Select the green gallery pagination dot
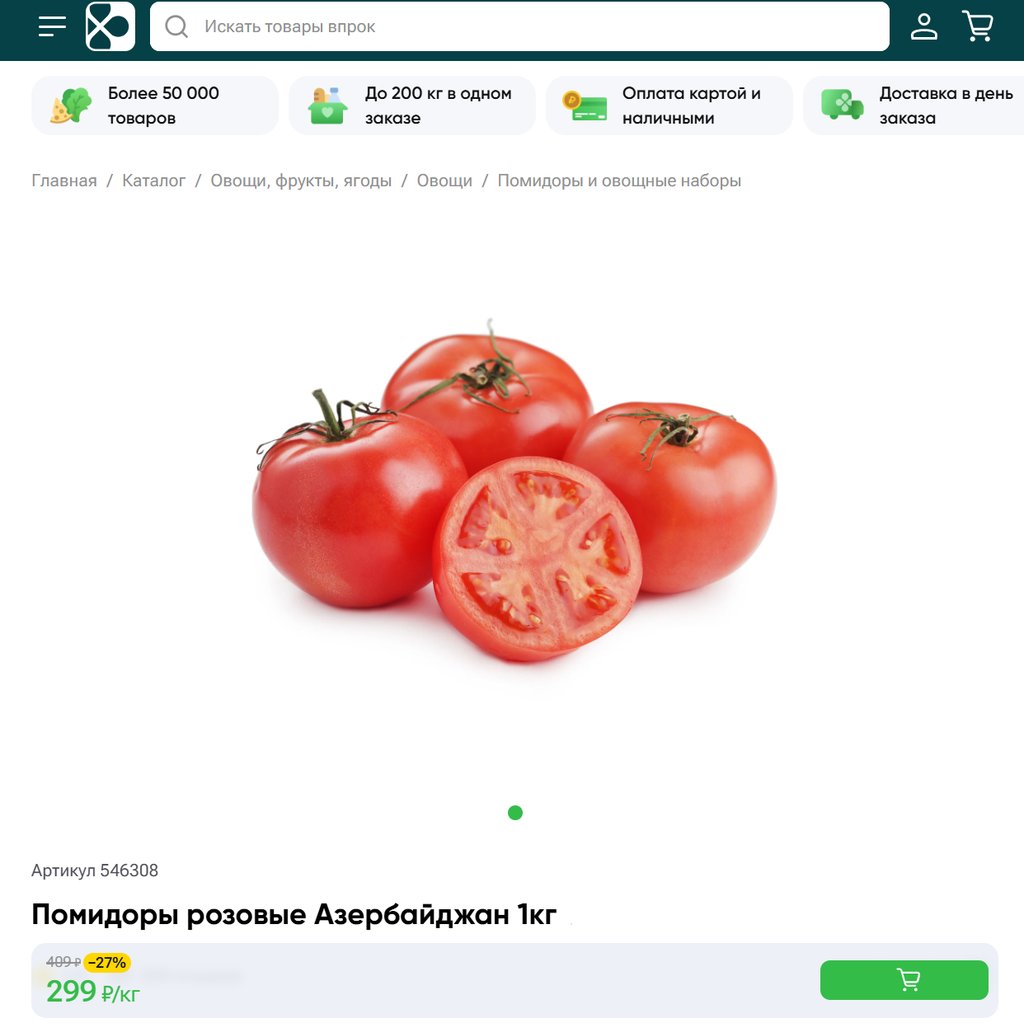Screen dimensions: 1024x1023 tap(515, 812)
